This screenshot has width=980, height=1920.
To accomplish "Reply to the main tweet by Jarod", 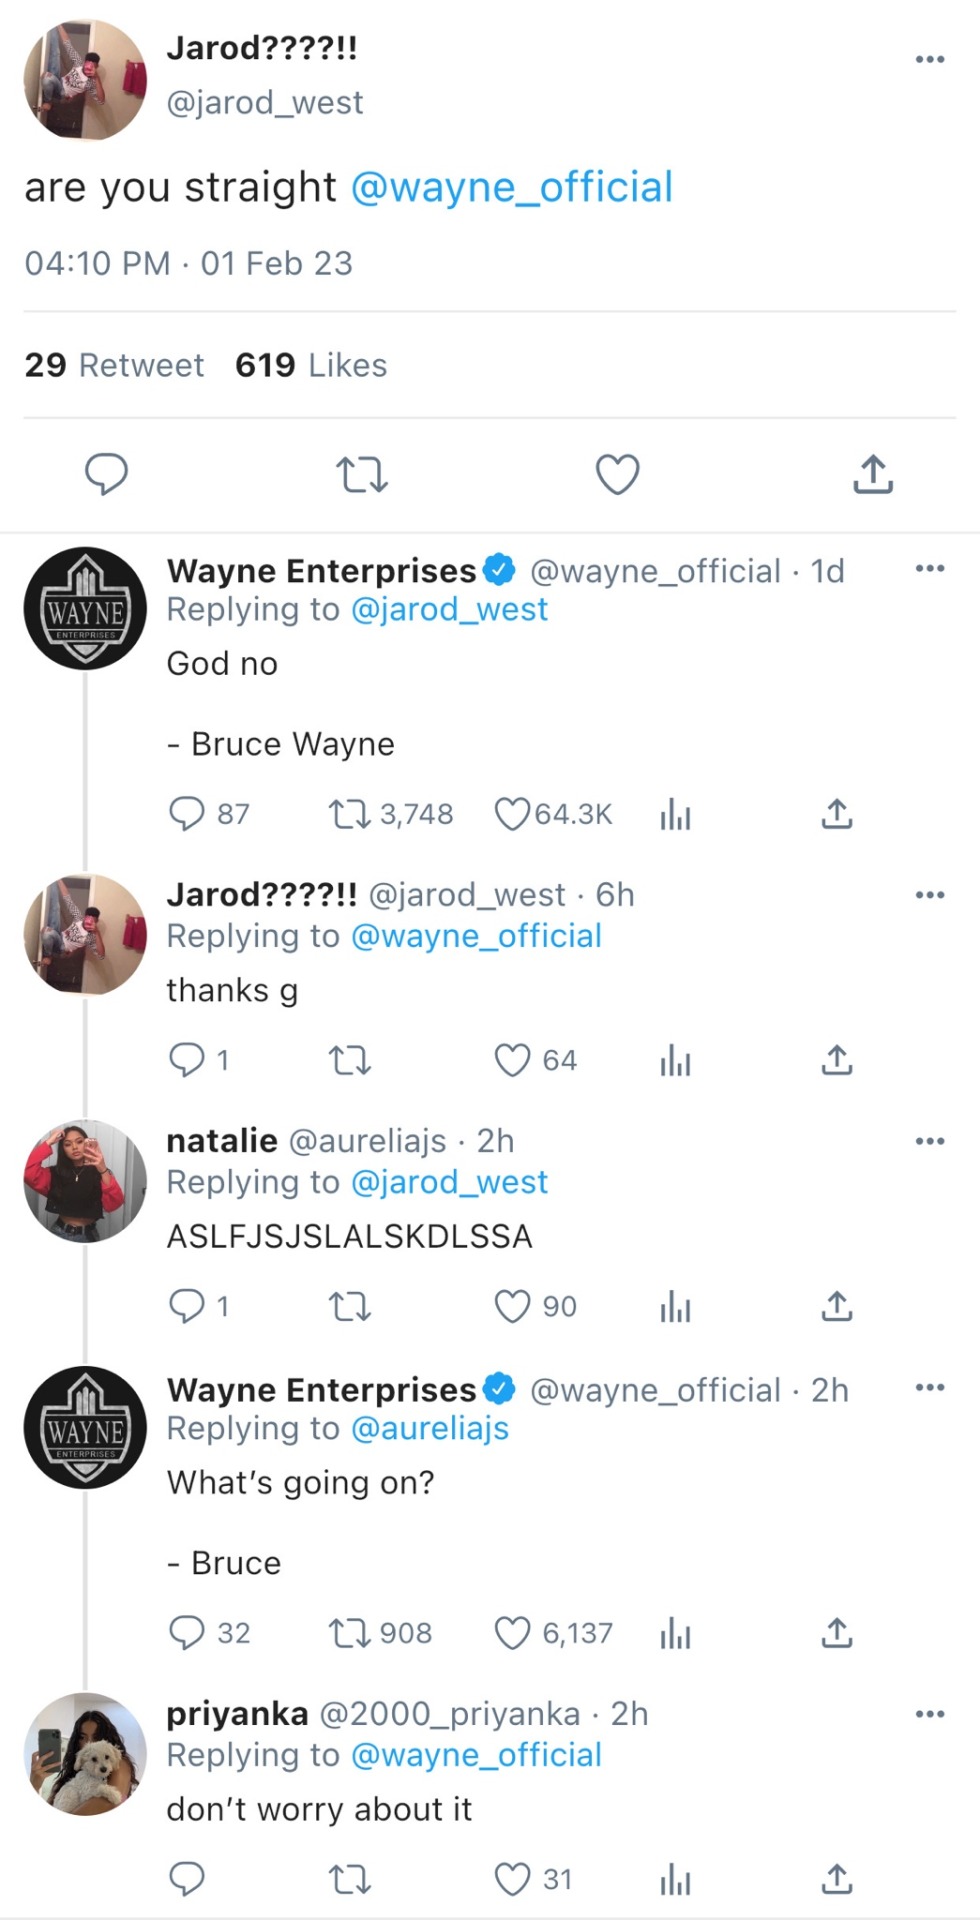I will 106,474.
